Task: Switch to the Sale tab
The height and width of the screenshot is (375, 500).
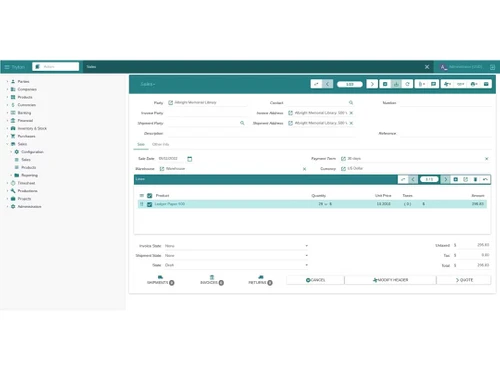Action: pos(141,144)
